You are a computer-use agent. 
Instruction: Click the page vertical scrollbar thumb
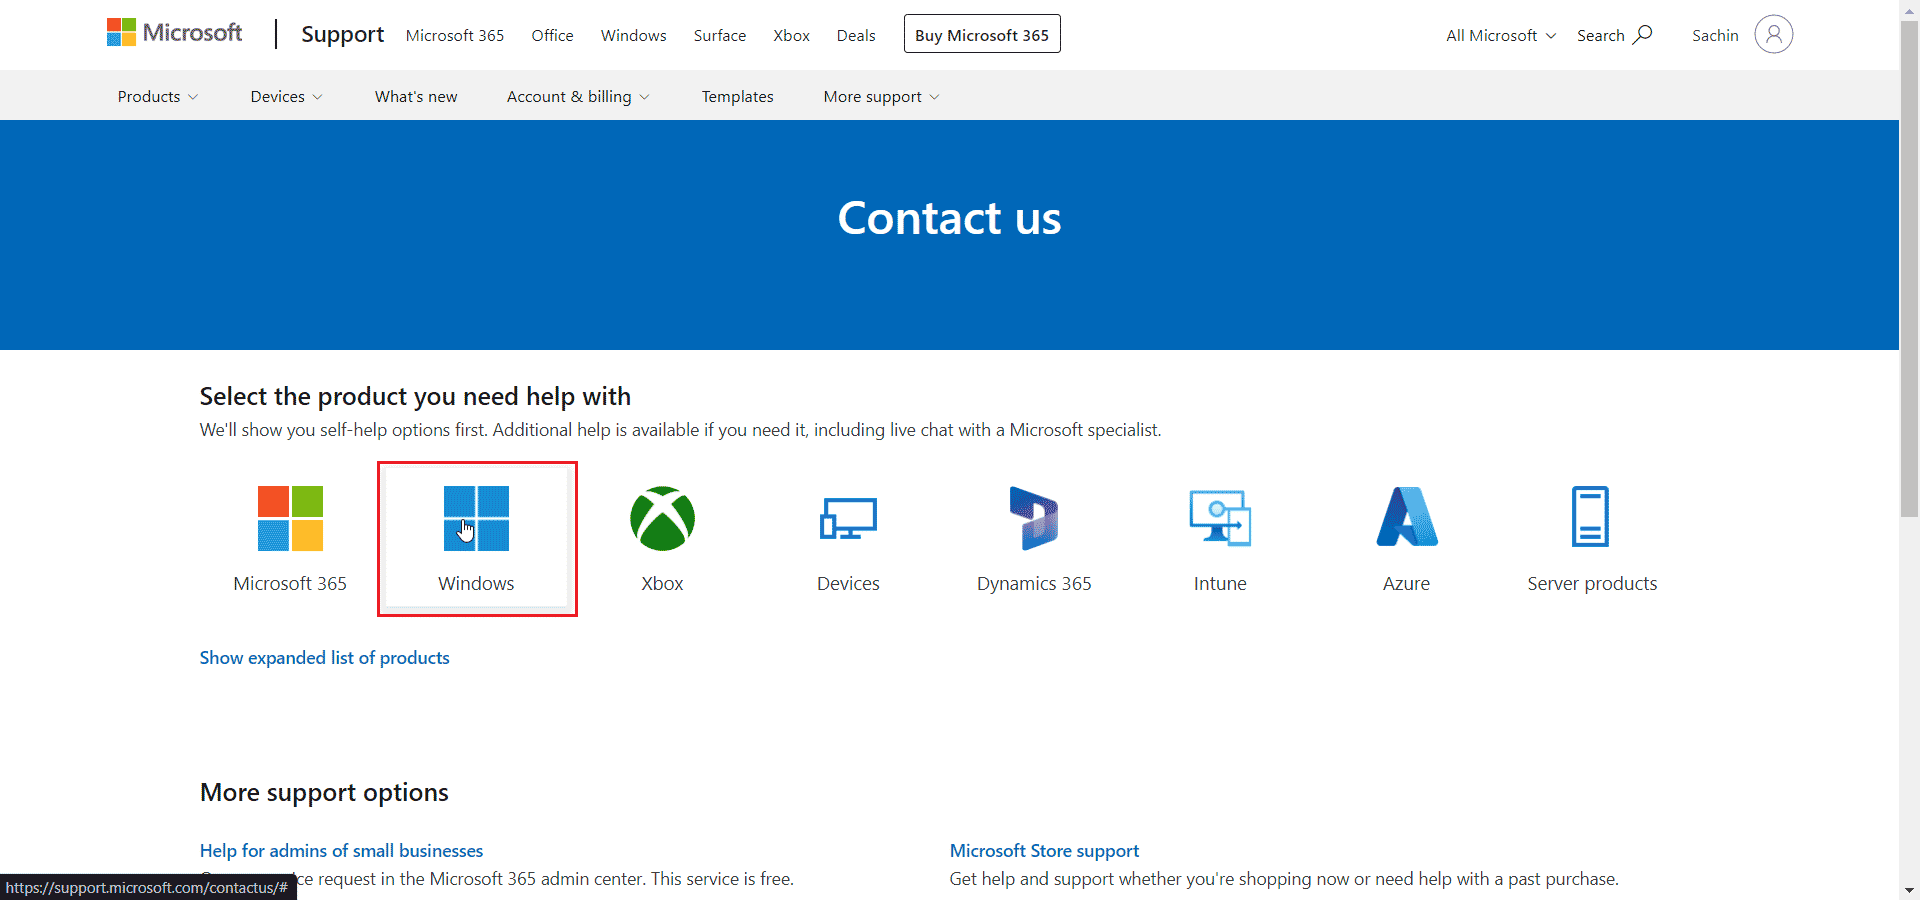point(1909,268)
